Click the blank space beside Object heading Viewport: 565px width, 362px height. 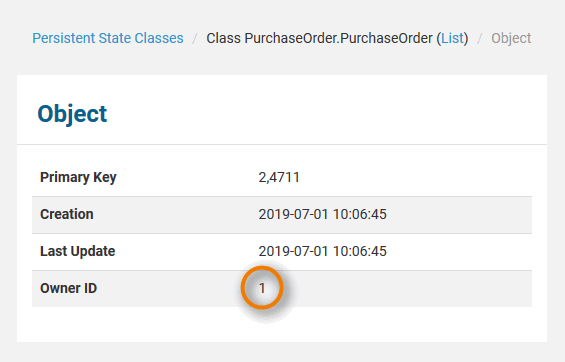[x=324, y=114]
